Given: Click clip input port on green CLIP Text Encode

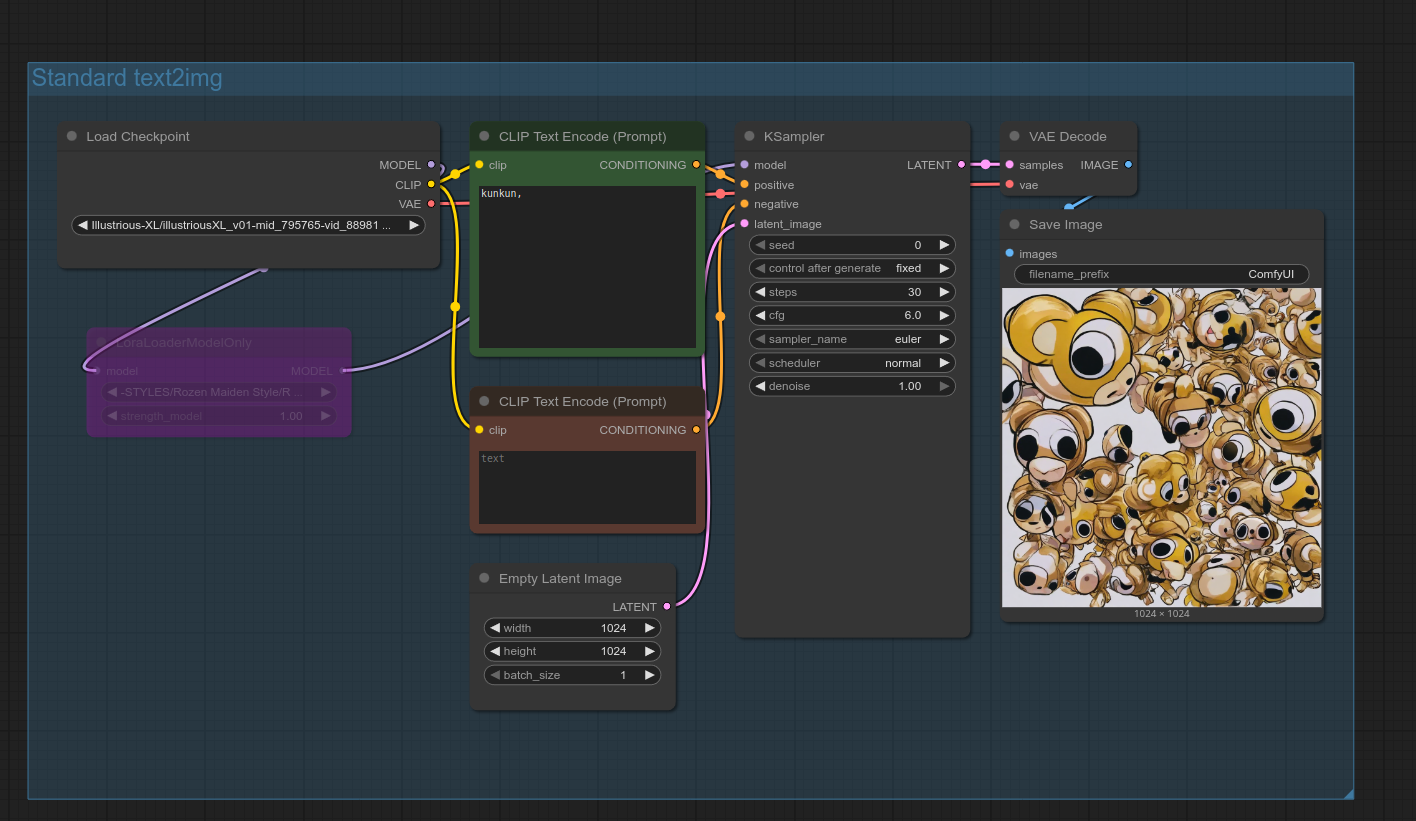Looking at the screenshot, I should (479, 165).
